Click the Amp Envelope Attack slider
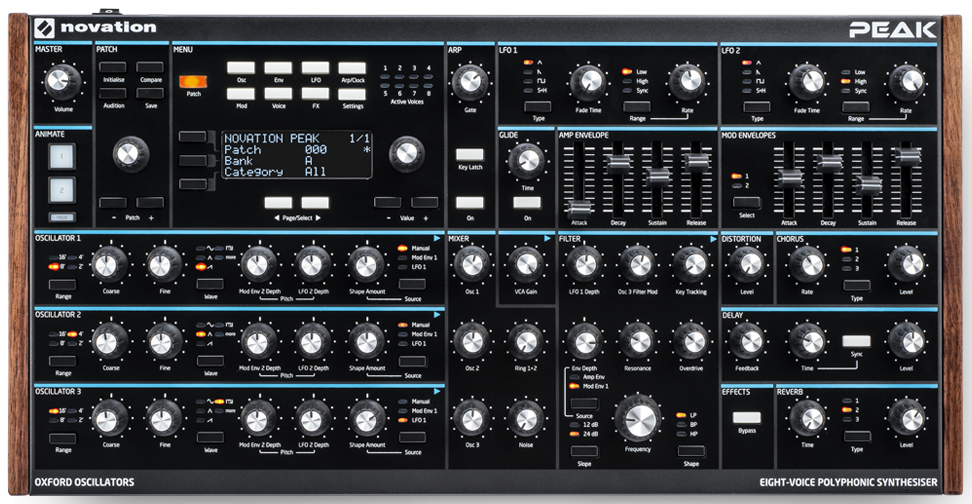 click(x=580, y=208)
